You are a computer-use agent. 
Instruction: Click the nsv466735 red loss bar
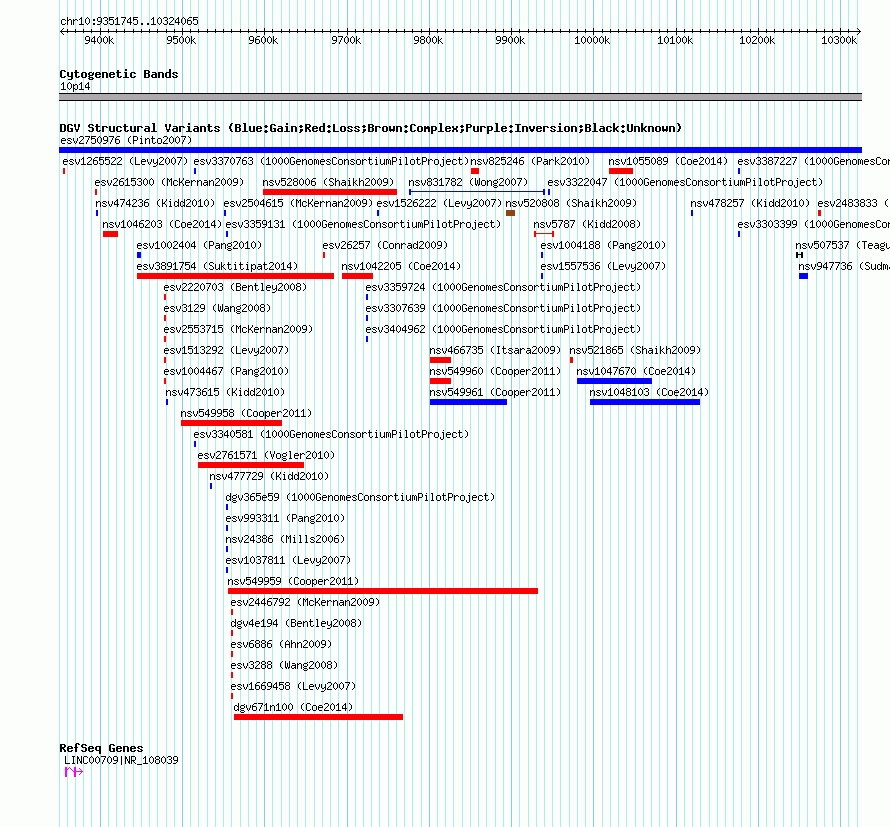click(x=440, y=360)
